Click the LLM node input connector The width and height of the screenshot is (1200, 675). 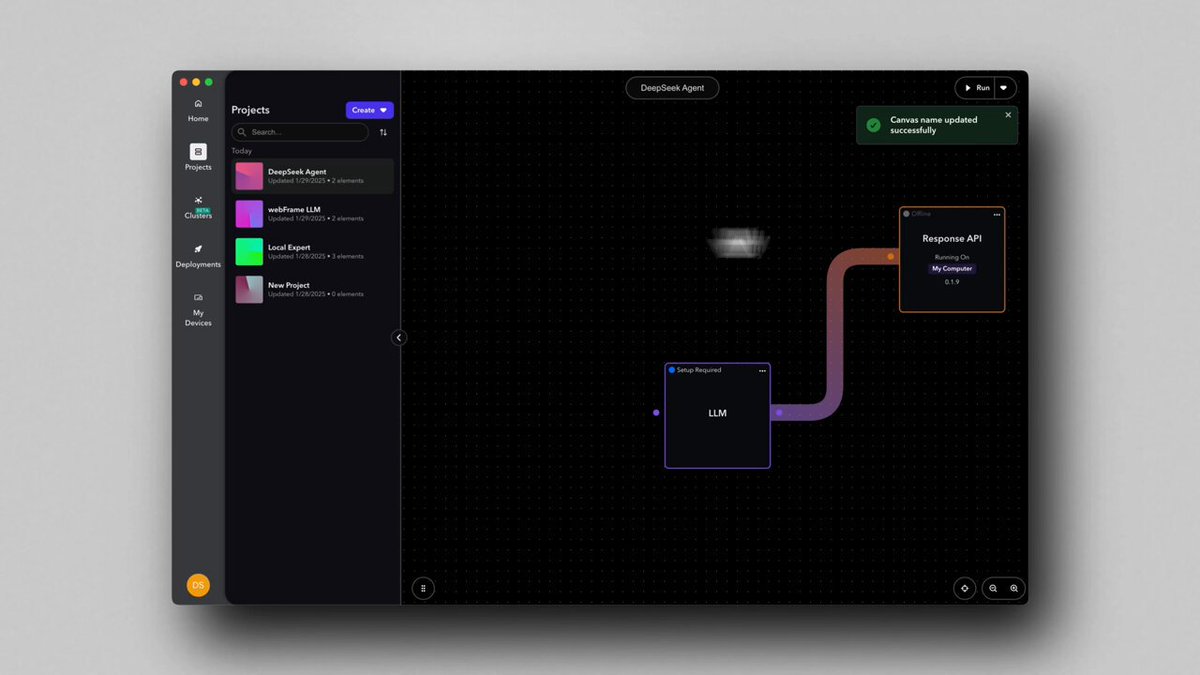(x=656, y=412)
